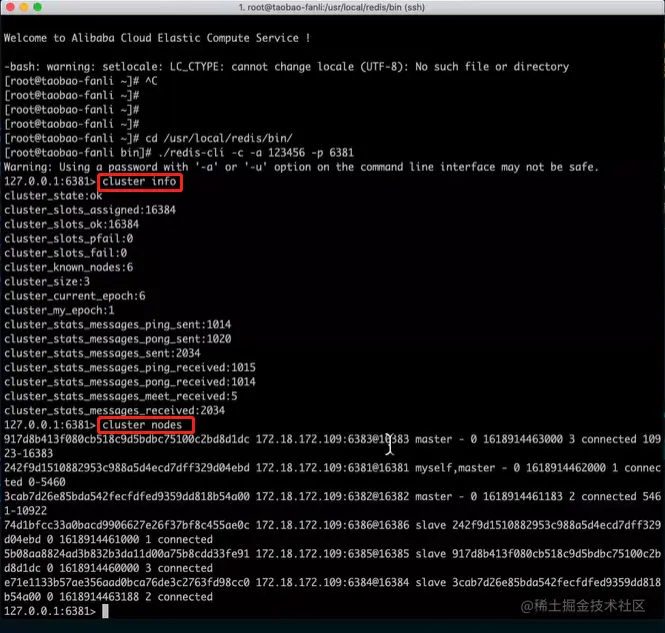665x633 pixels.
Task: Click the 'cluster_slots_pfail:0' line
Action: pyautogui.click(x=68, y=239)
